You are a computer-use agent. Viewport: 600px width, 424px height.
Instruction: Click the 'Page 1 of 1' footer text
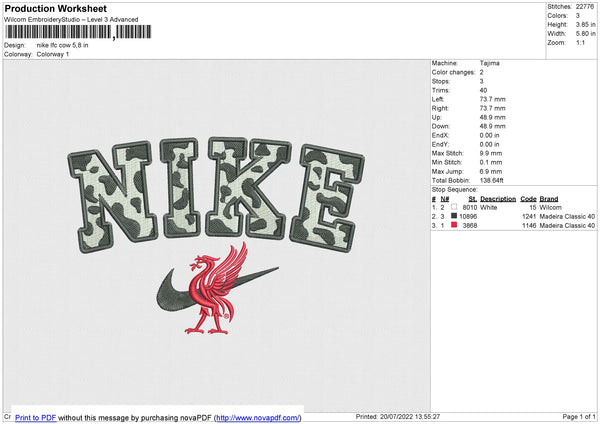coord(579,416)
